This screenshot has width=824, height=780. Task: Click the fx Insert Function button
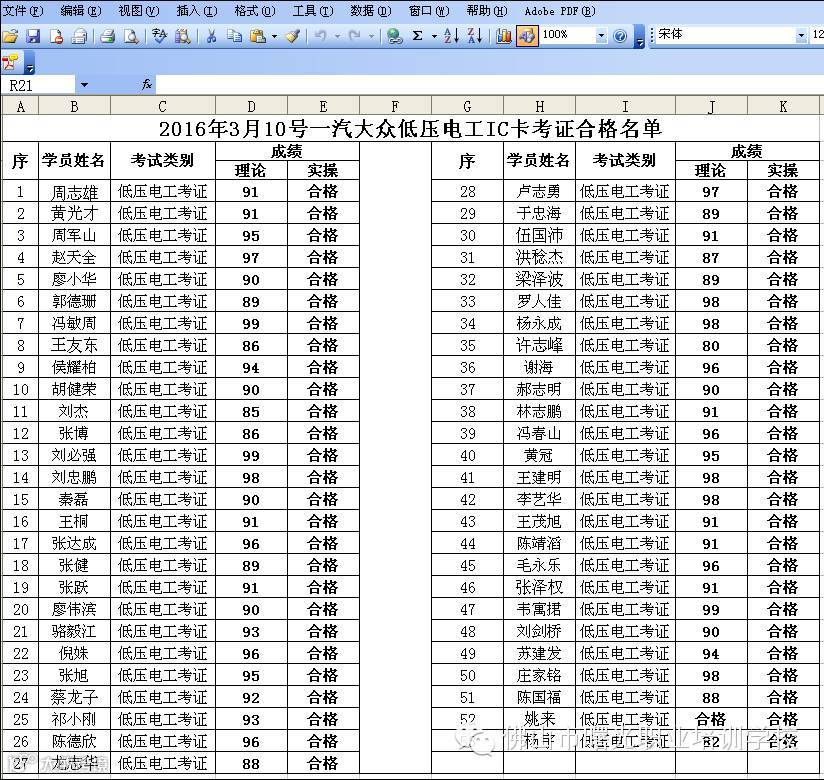(147, 84)
